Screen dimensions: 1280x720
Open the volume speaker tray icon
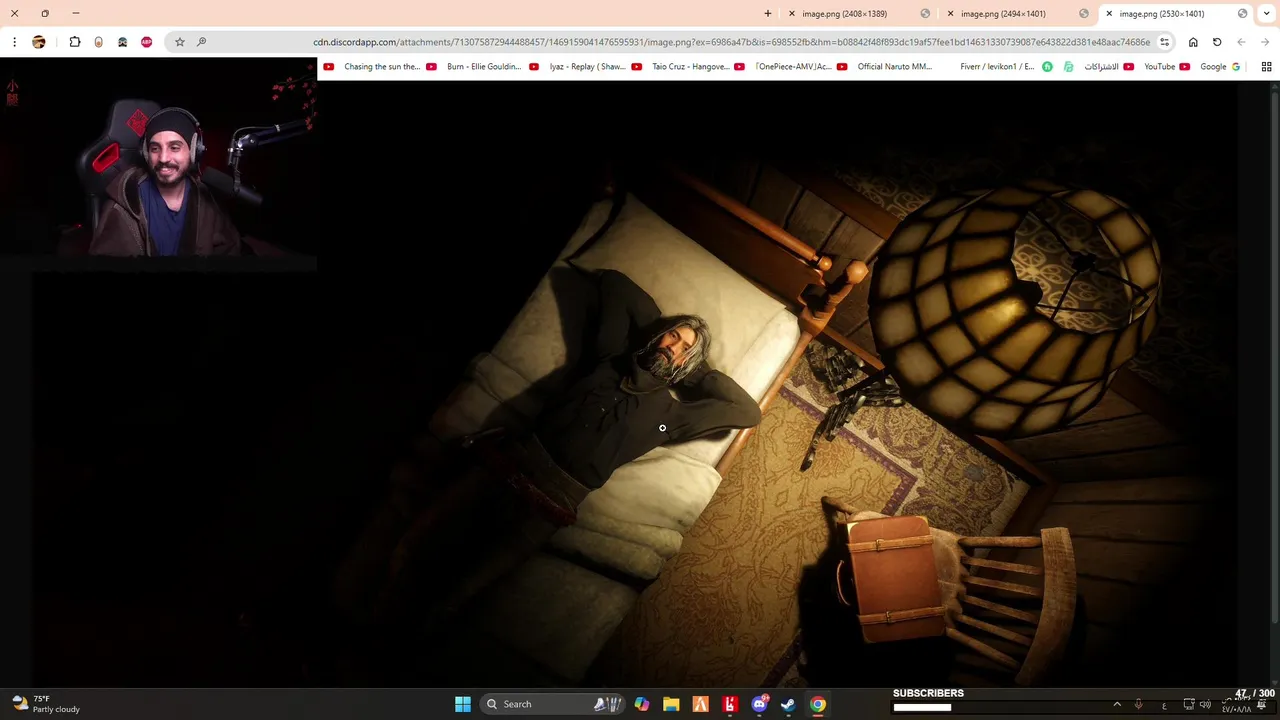(1205, 704)
